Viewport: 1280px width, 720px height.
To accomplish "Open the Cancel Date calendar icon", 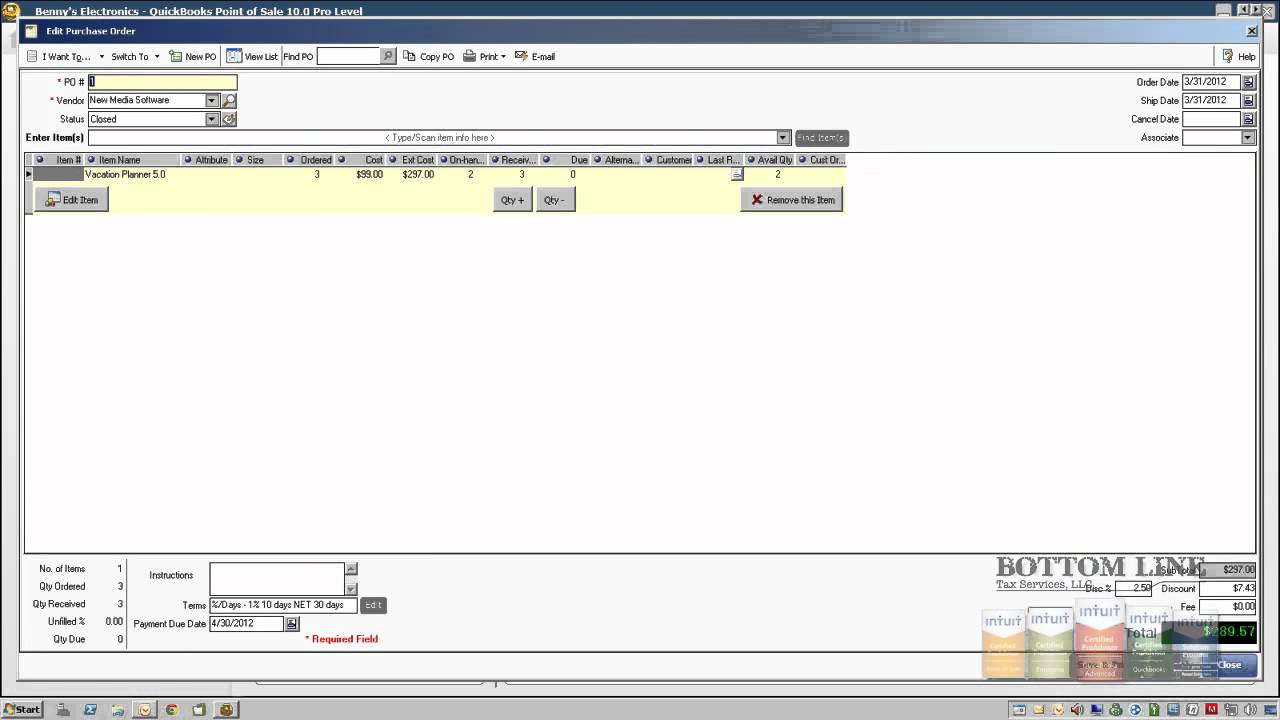I will pyautogui.click(x=1248, y=119).
